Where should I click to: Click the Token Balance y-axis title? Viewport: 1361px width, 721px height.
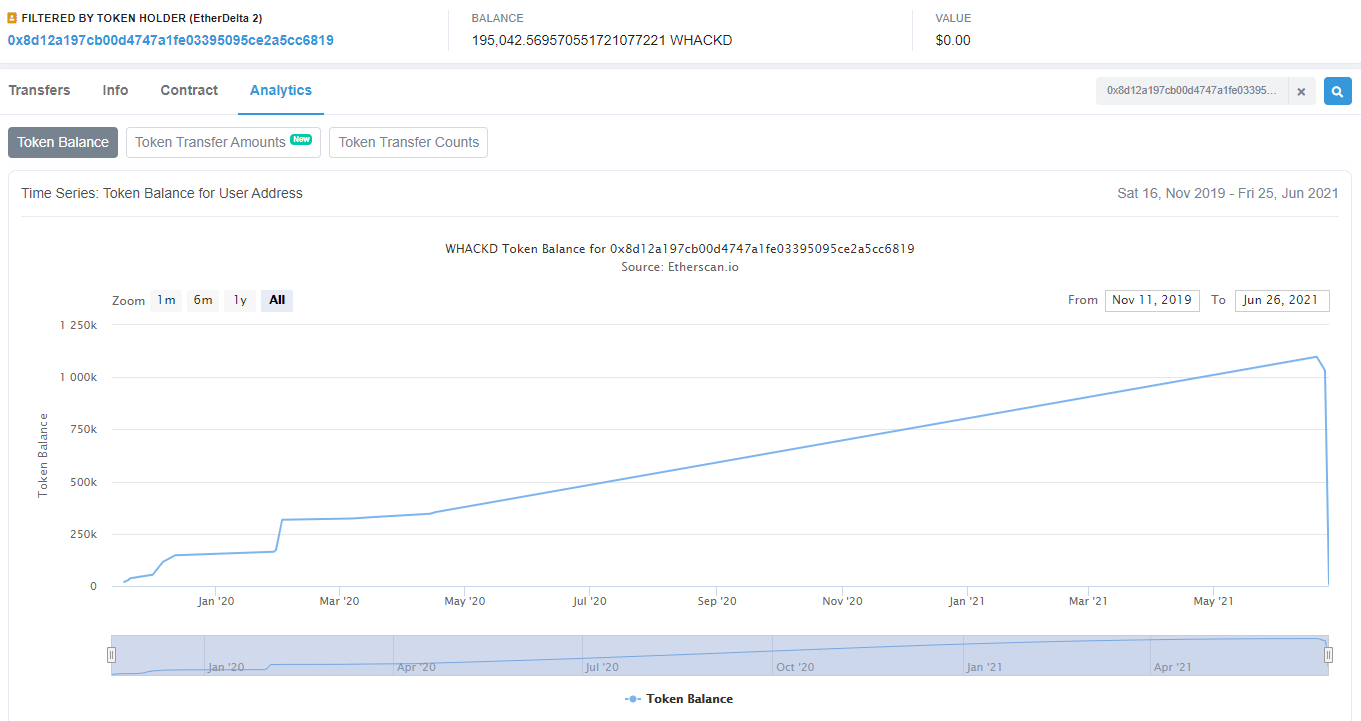pos(43,456)
